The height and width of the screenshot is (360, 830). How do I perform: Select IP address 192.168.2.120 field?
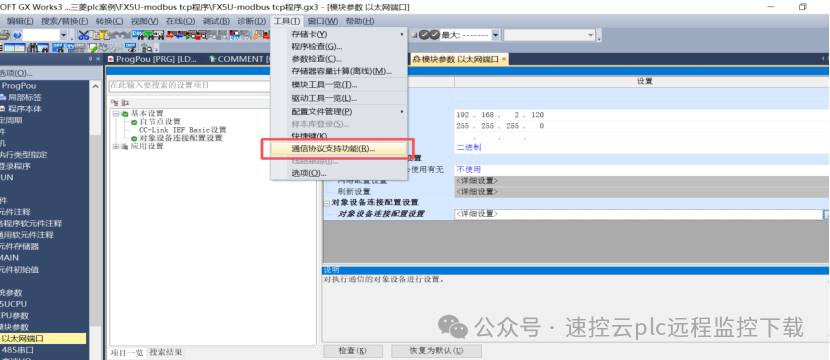pos(642,115)
